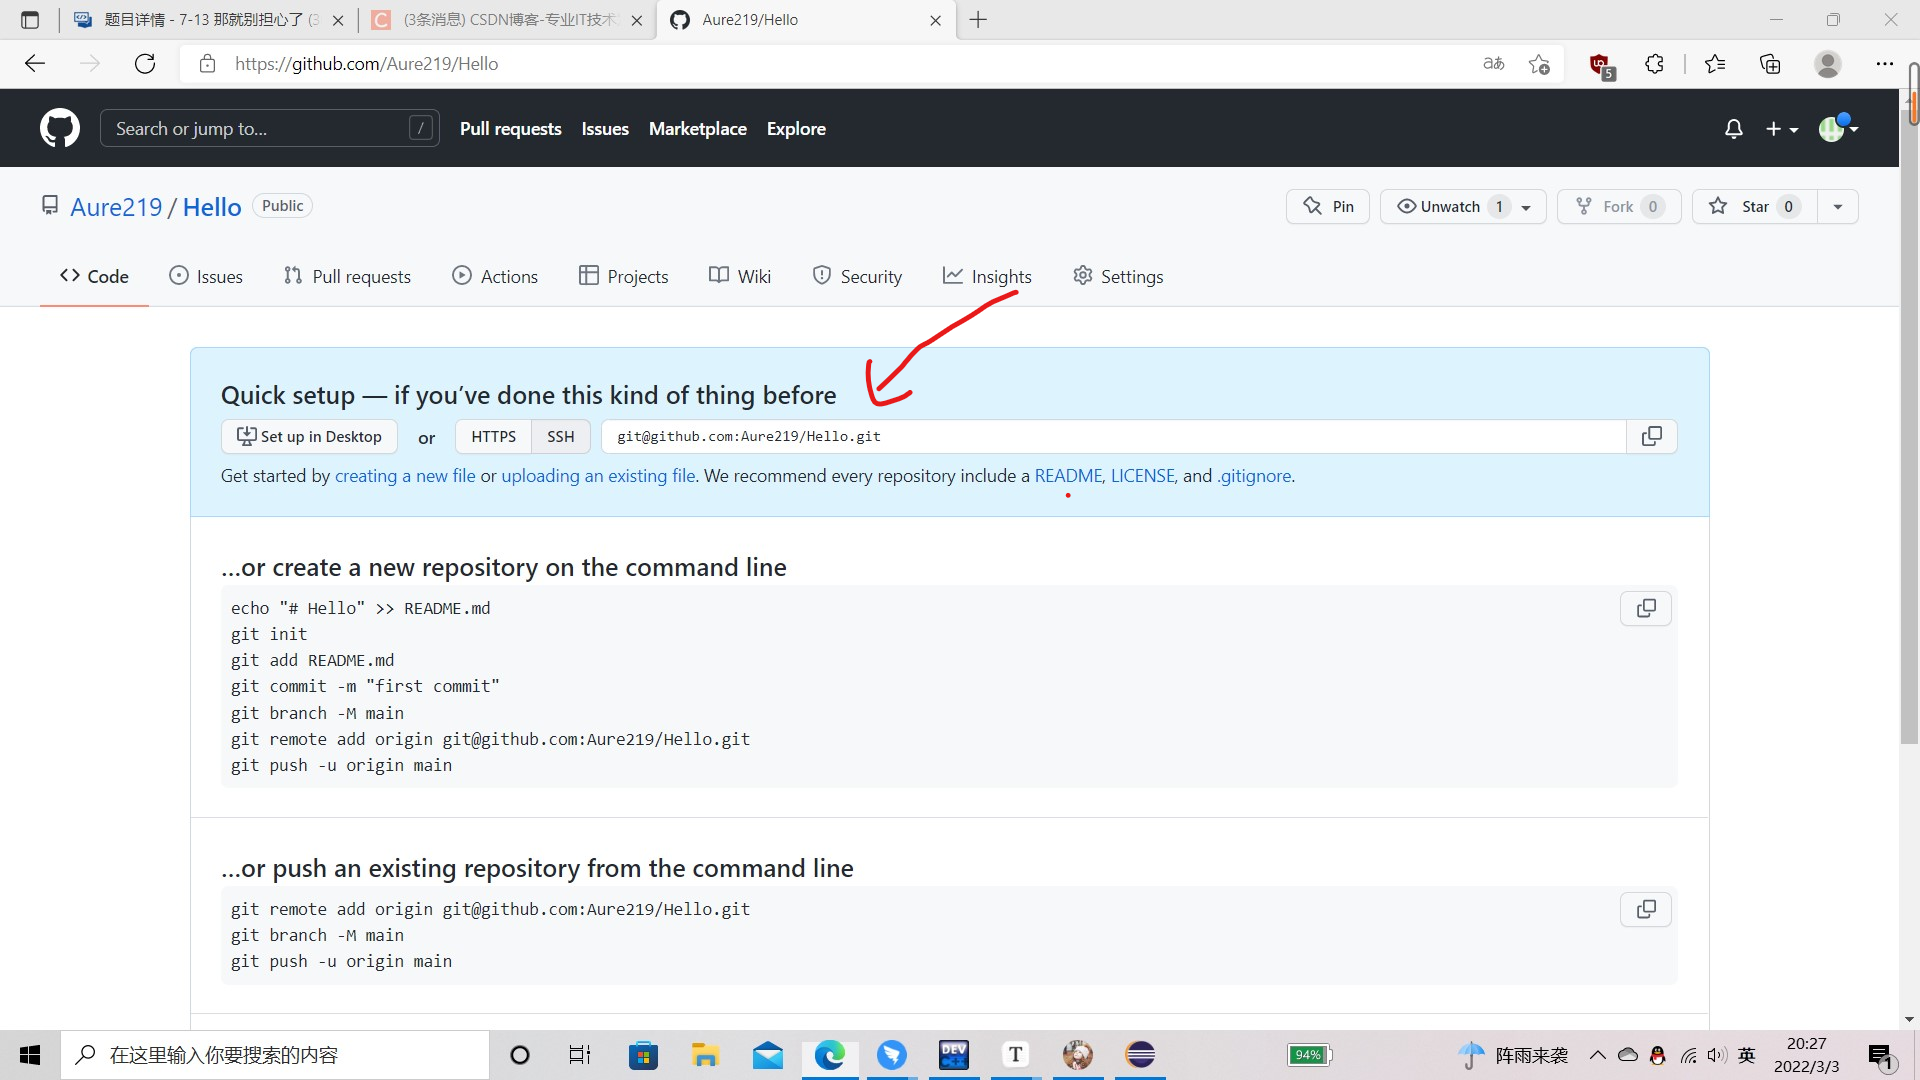The image size is (1920, 1080).
Task: Add page to favorites star icon
Action: pyautogui.click(x=1539, y=64)
